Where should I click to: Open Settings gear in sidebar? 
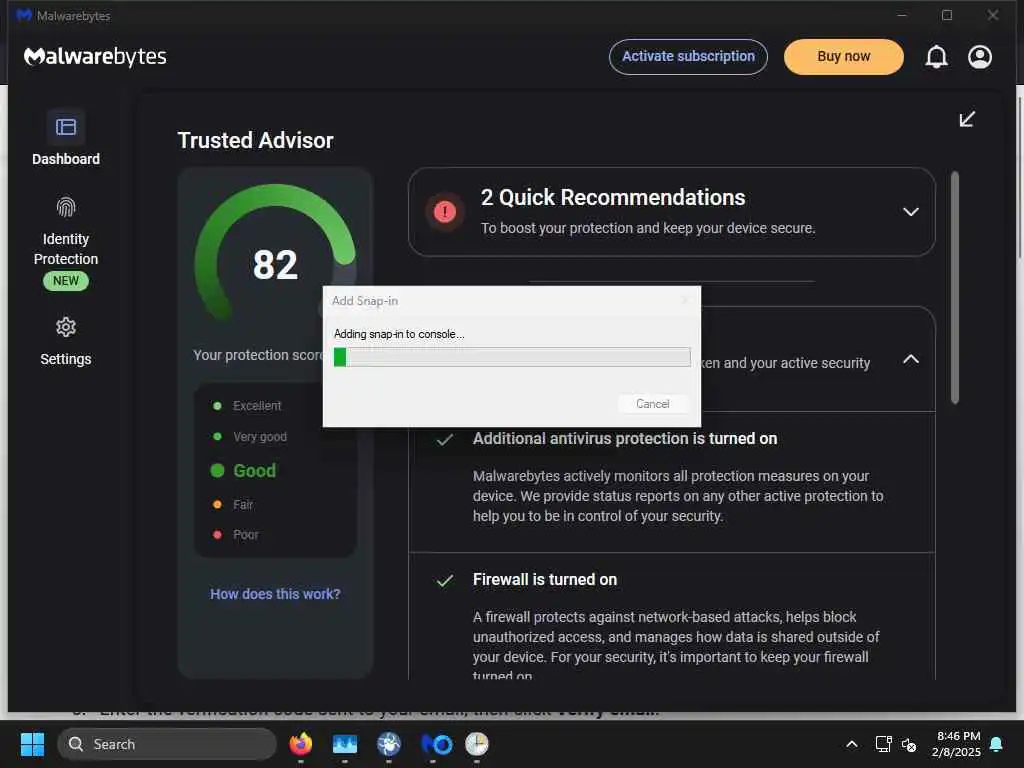point(66,327)
